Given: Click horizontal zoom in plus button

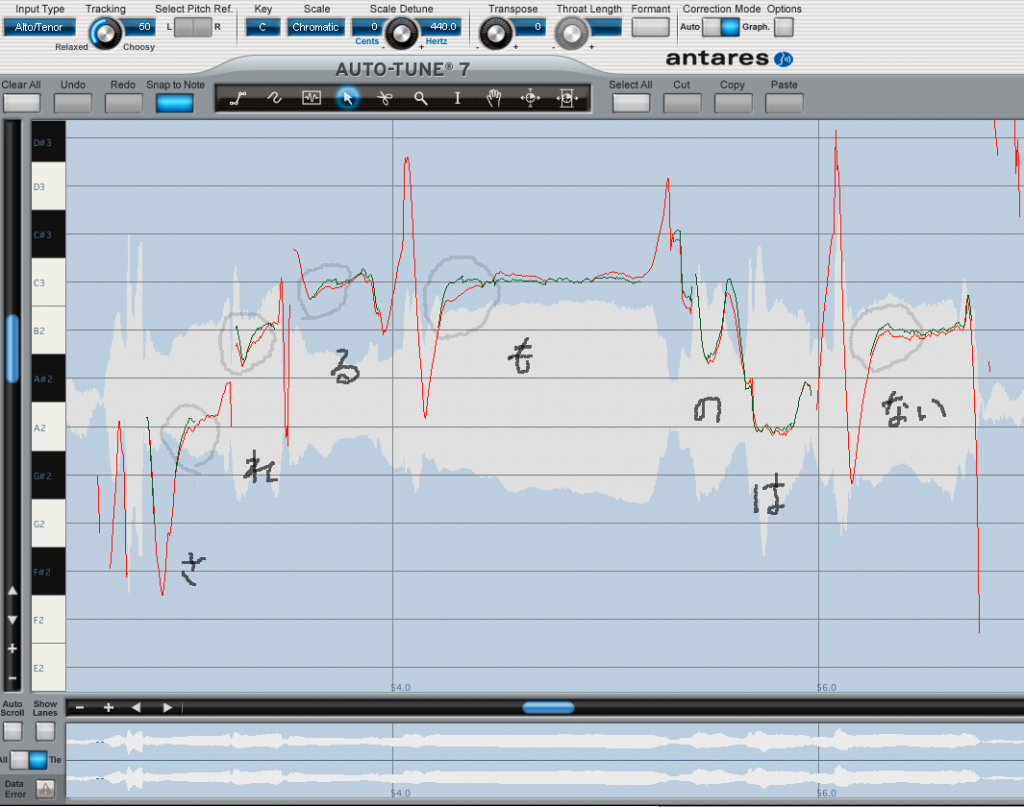Looking at the screenshot, I should [x=108, y=707].
